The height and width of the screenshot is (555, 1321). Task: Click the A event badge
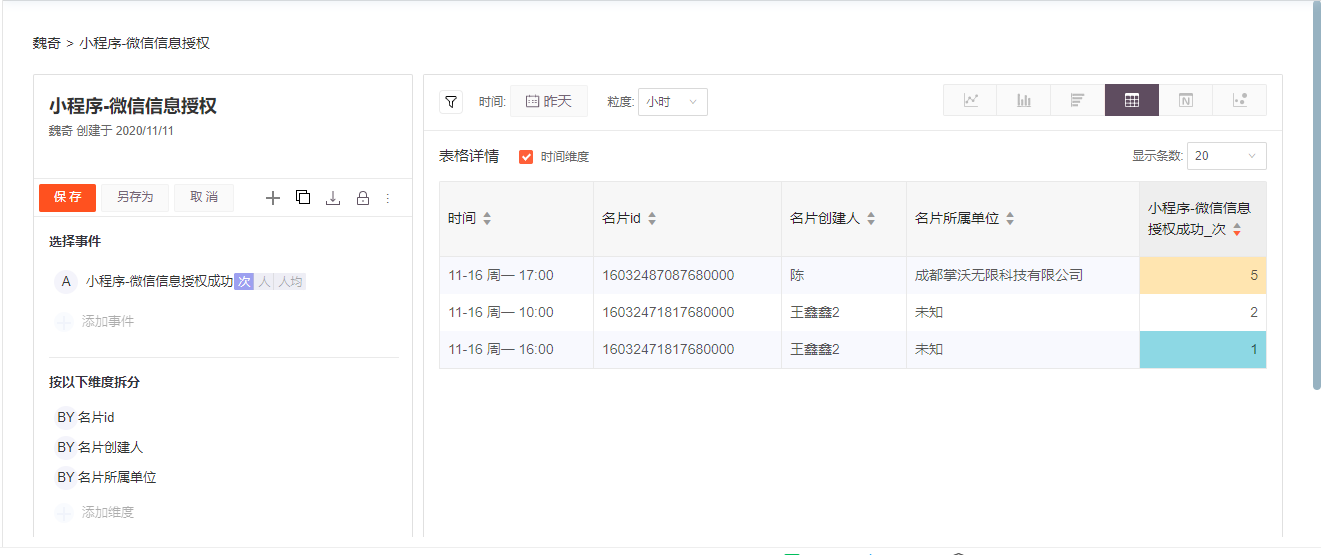point(66,282)
